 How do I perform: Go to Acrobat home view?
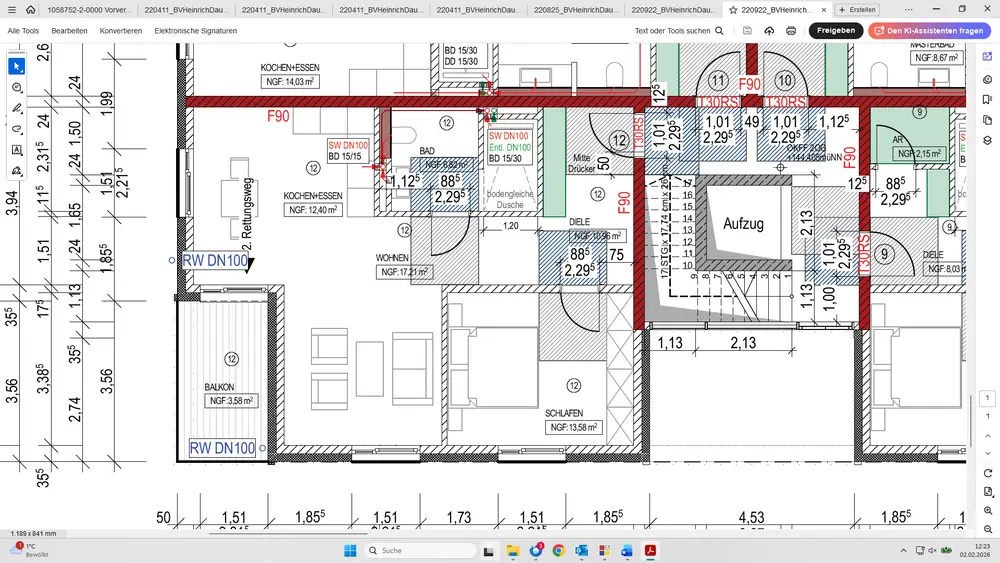pyautogui.click(x=30, y=9)
